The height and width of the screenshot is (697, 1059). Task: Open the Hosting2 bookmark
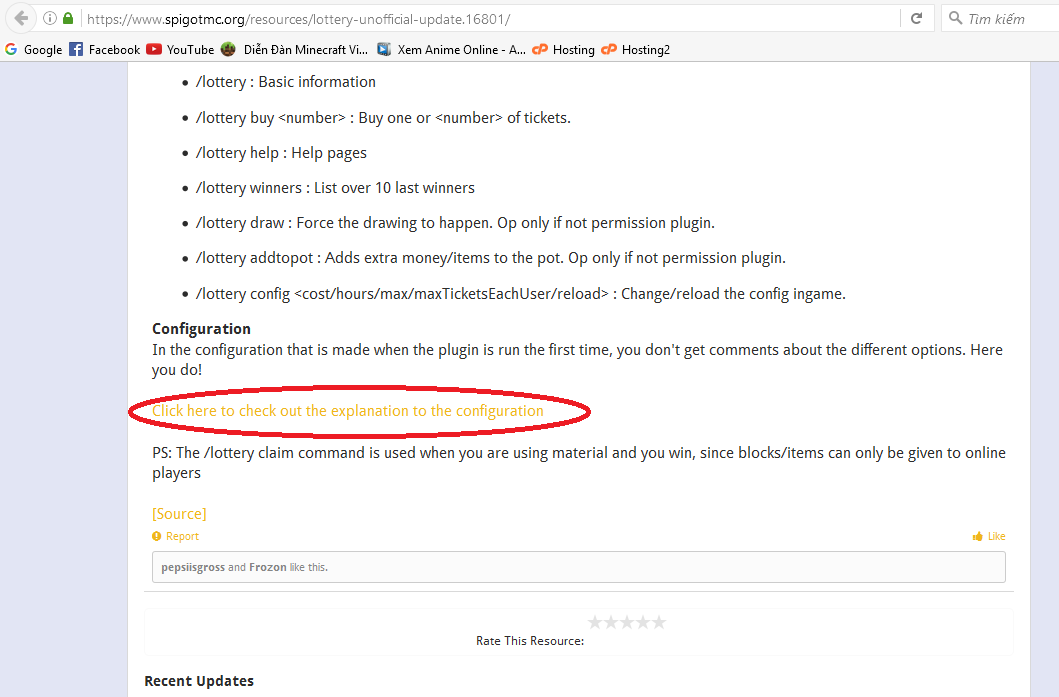pos(636,49)
